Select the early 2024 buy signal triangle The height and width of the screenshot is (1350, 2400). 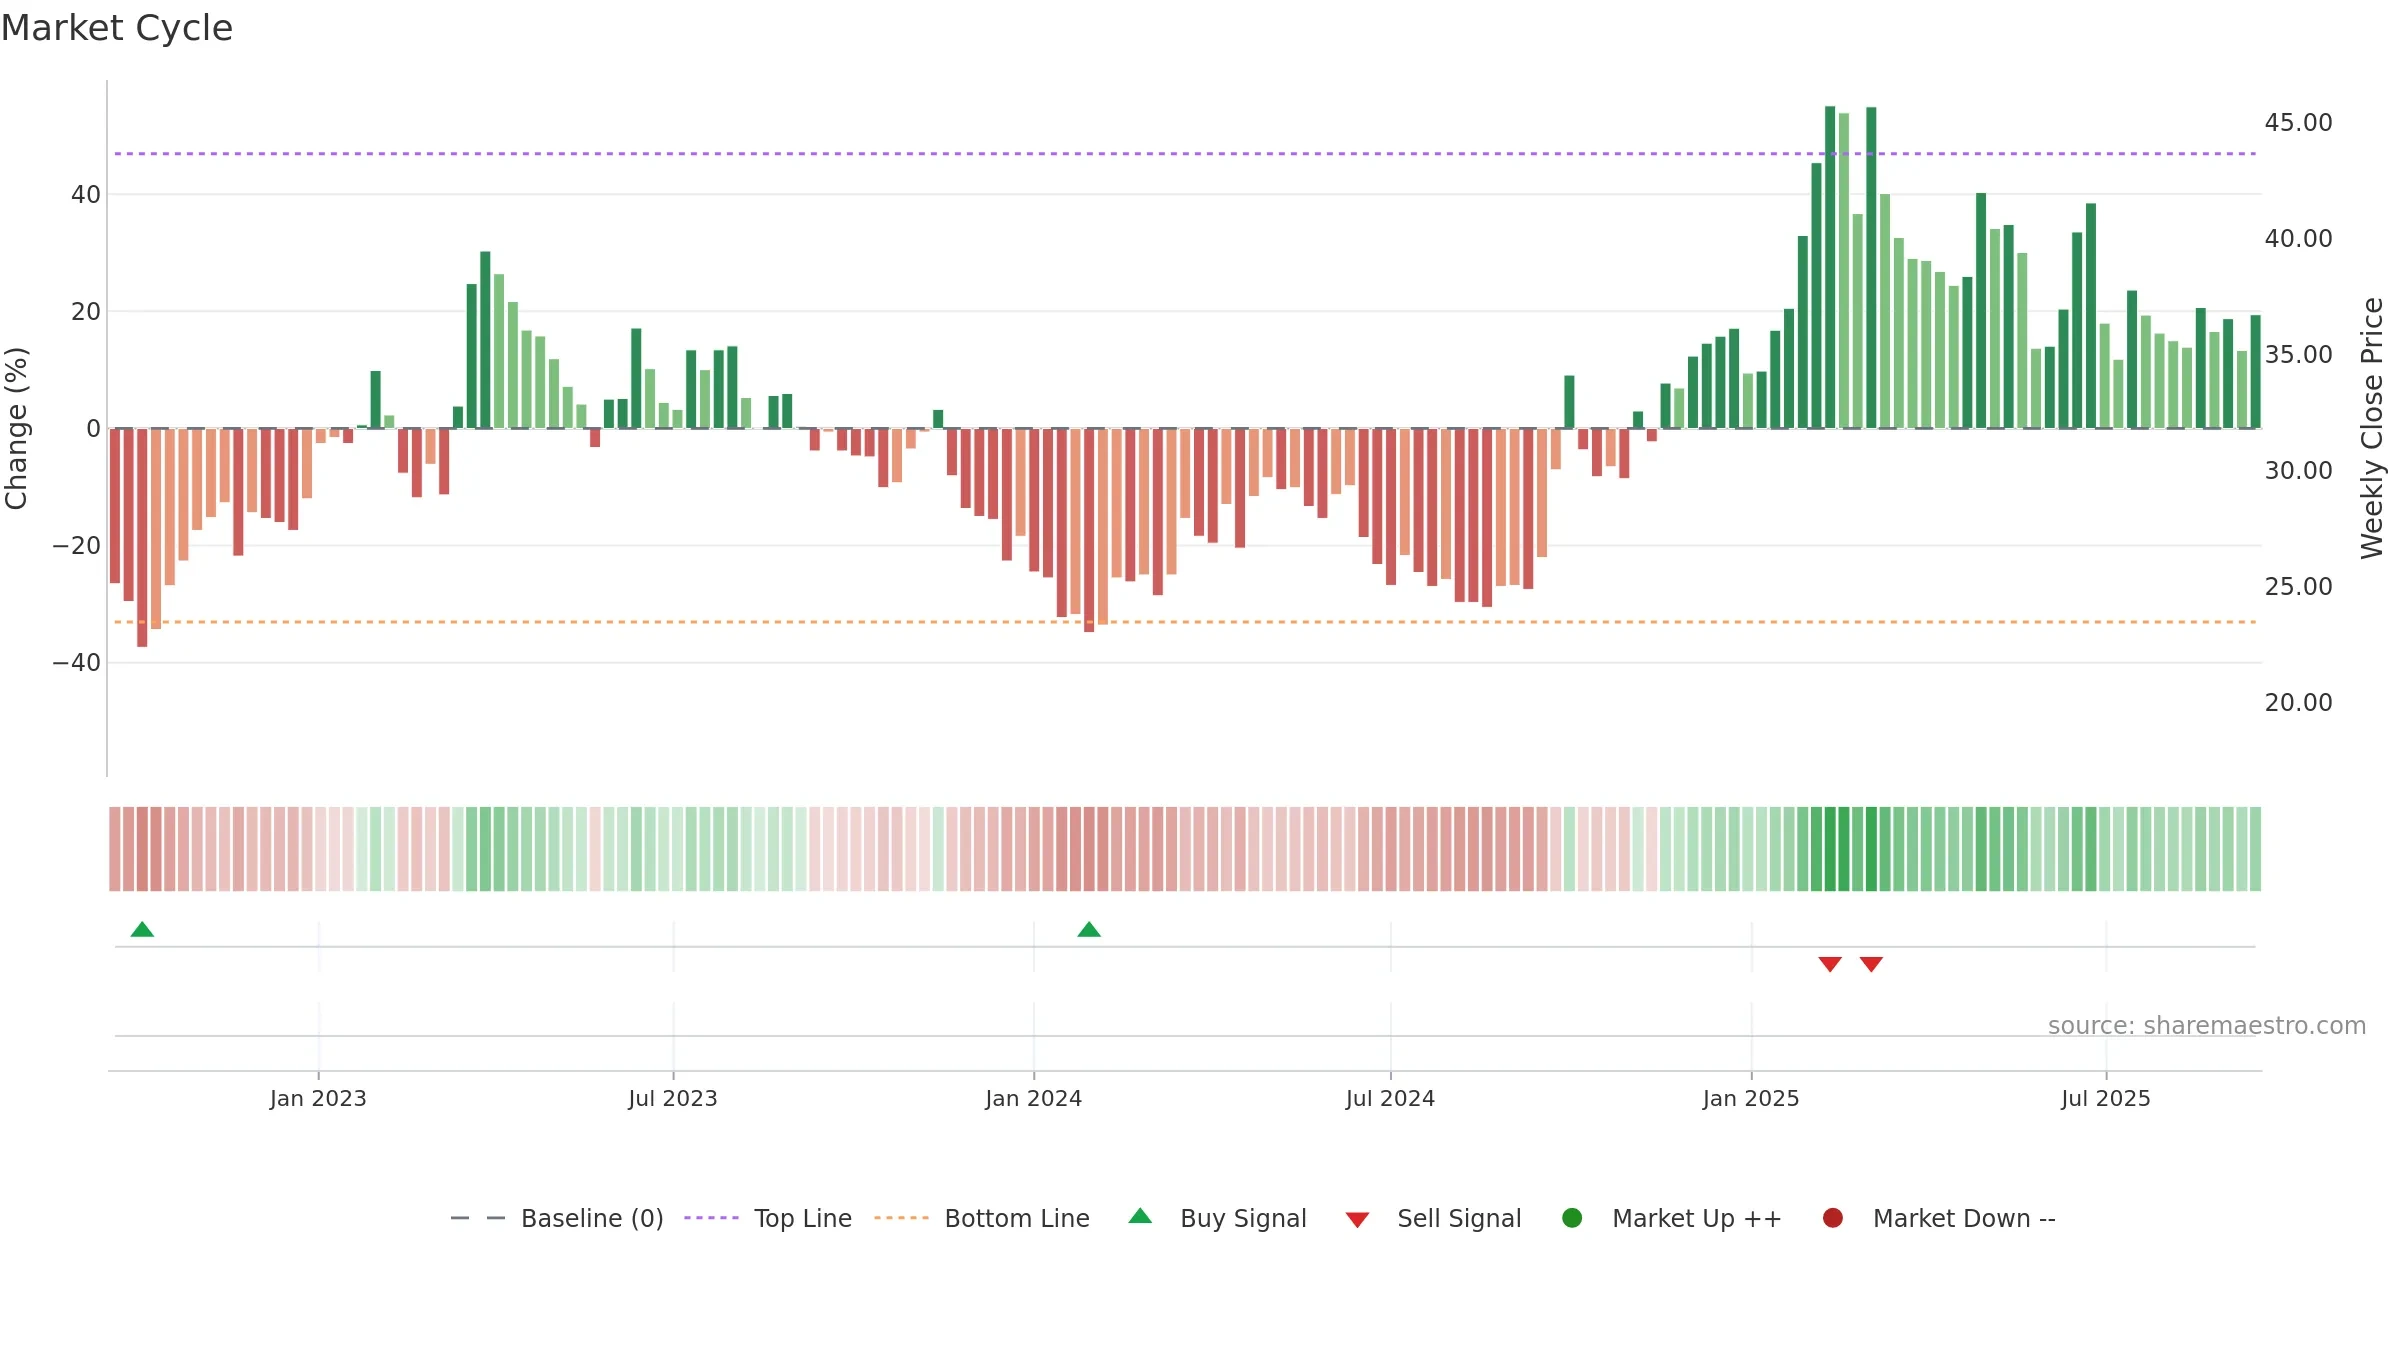click(x=1089, y=929)
